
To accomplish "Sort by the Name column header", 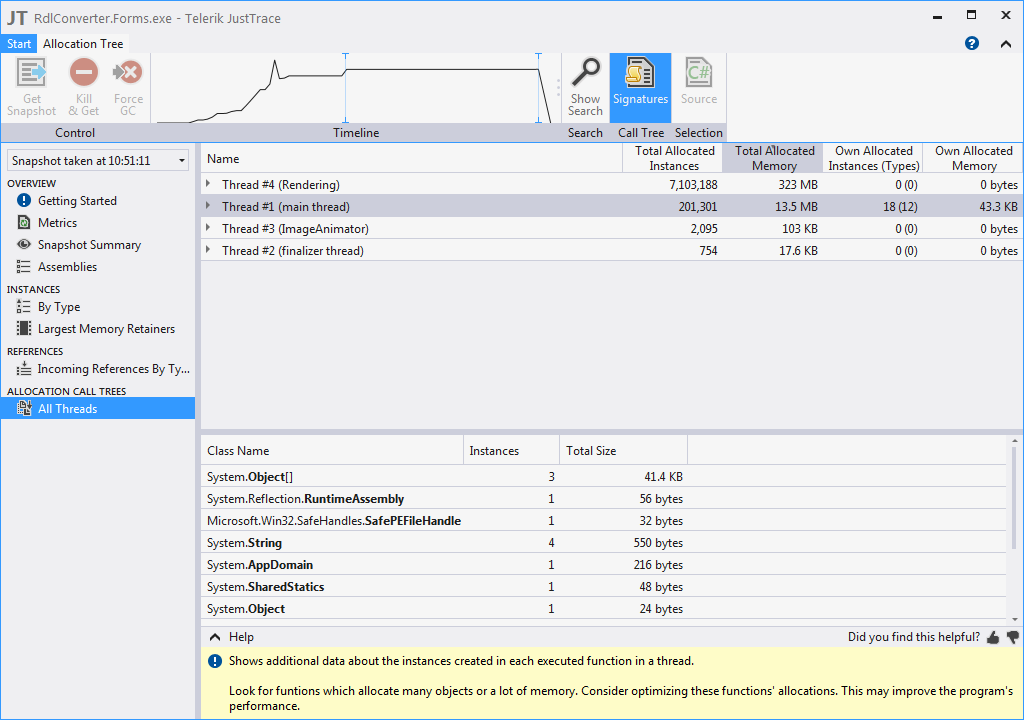I will tap(411, 158).
